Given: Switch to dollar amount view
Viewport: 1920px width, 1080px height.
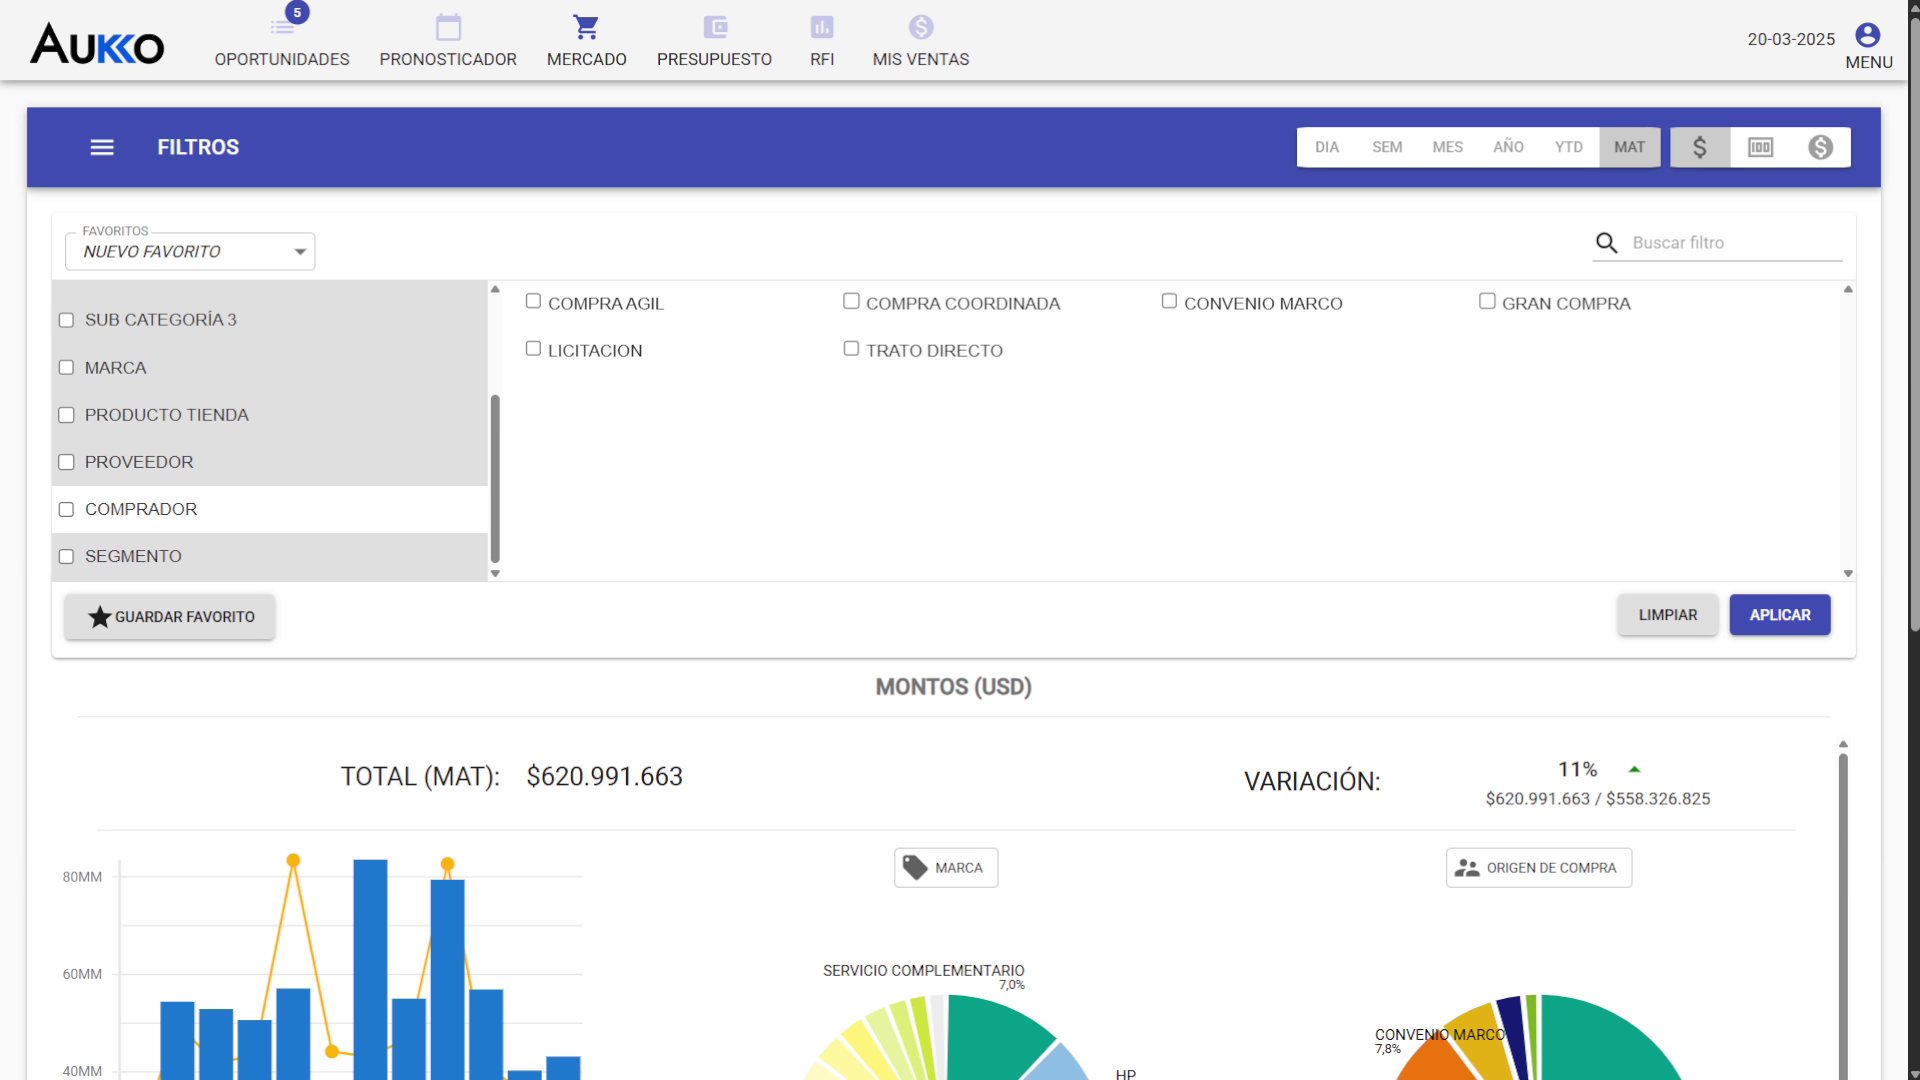Looking at the screenshot, I should tap(1700, 147).
